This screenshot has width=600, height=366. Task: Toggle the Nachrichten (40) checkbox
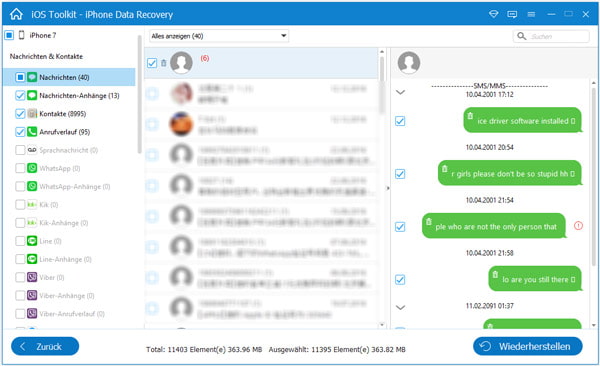[x=20, y=77]
